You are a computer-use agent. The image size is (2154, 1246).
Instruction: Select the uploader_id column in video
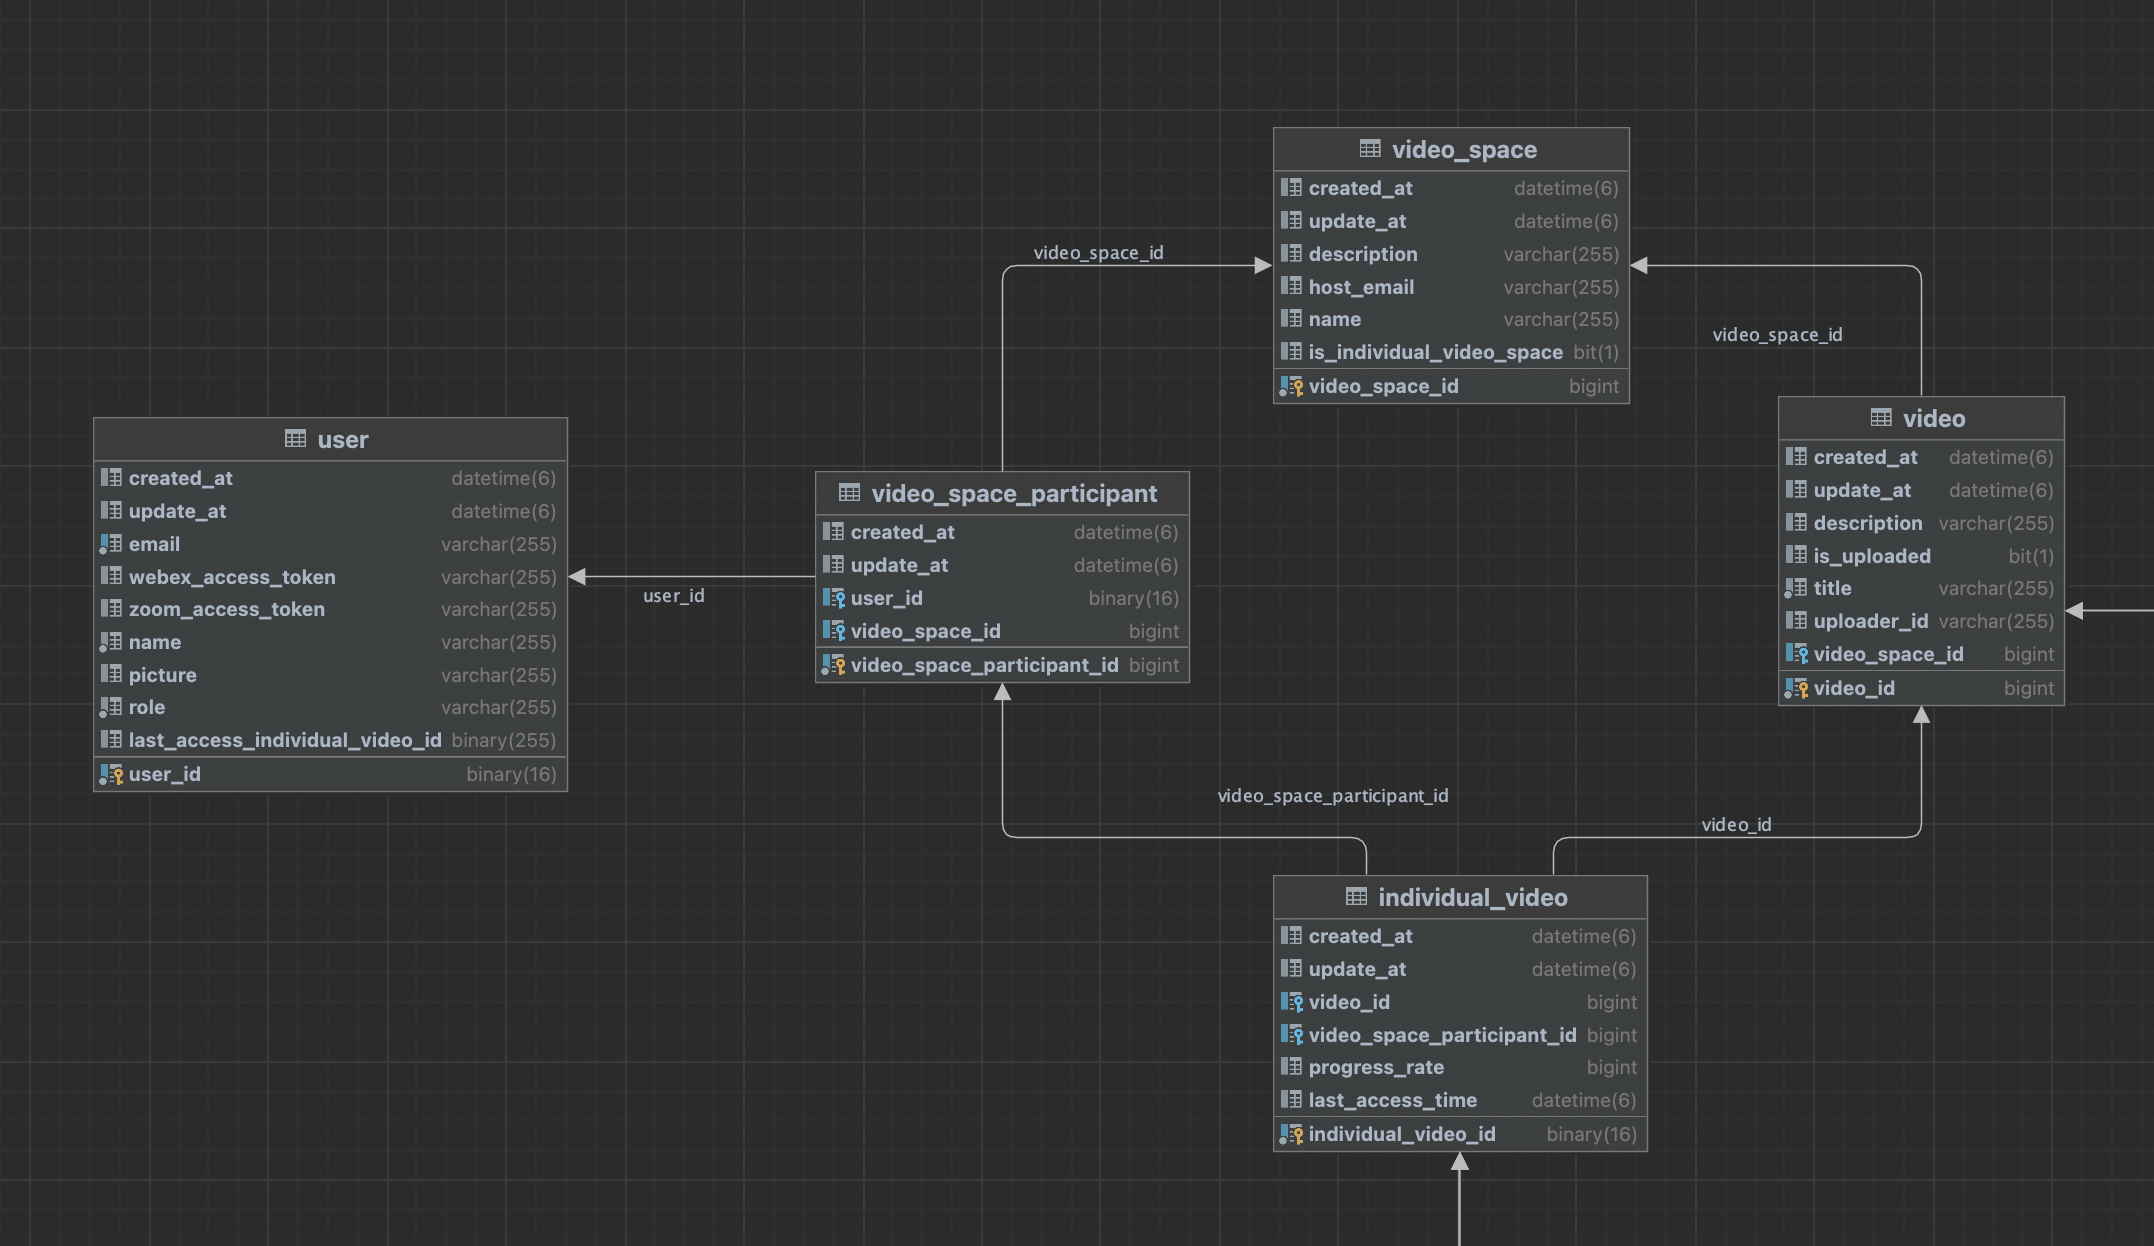pyautogui.click(x=1870, y=621)
